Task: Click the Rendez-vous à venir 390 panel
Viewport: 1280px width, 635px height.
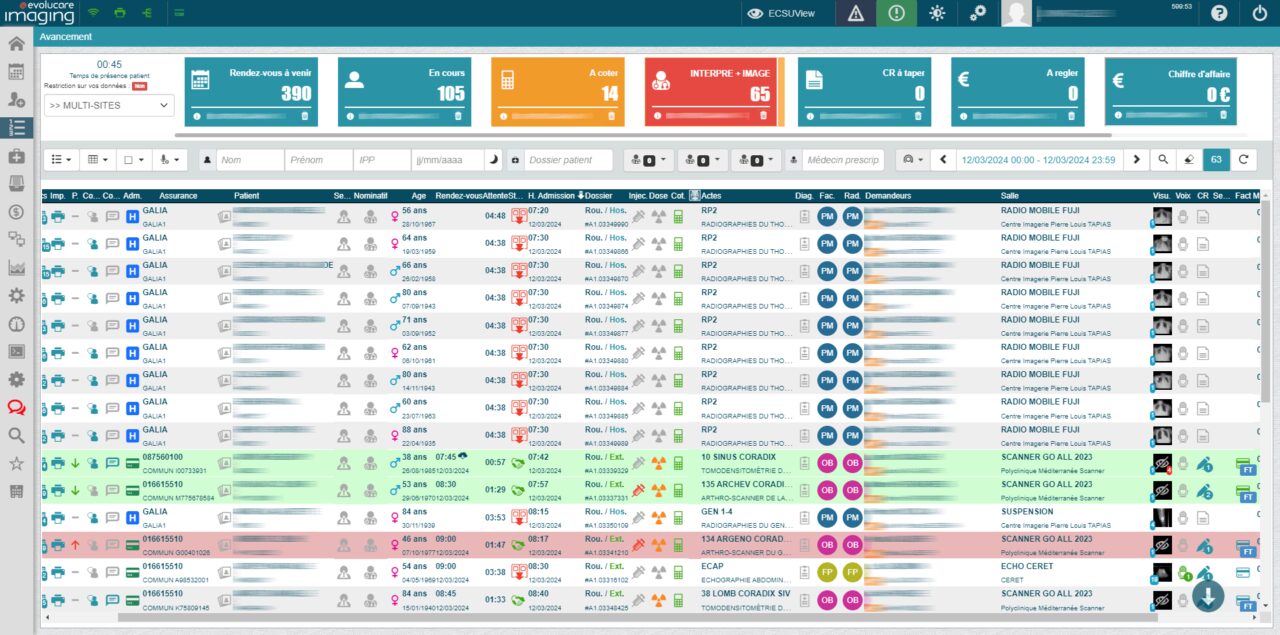Action: (x=251, y=90)
